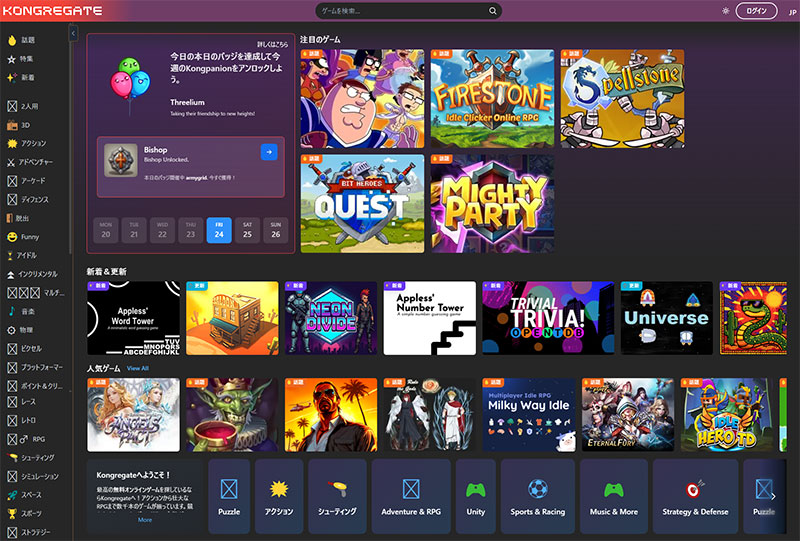Open the Strategy & Defense target tile
The width and height of the screenshot is (800, 541).
[695, 496]
